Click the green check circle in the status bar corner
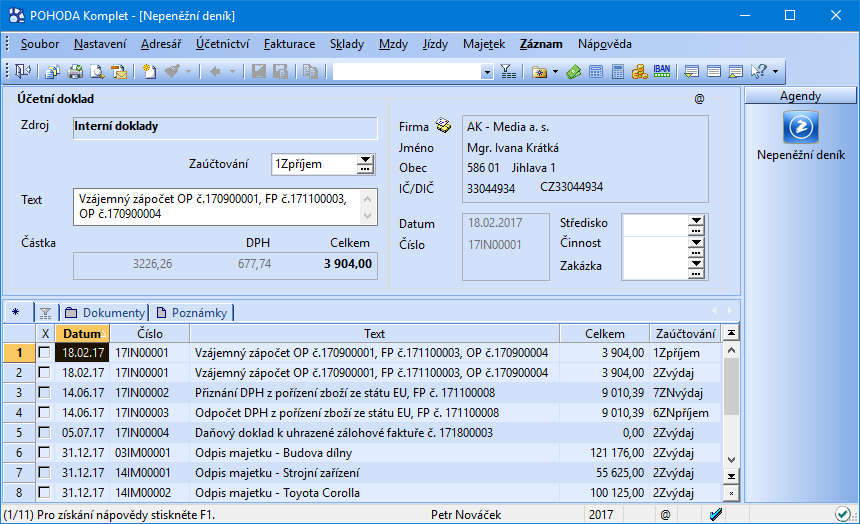This screenshot has width=860, height=524. pyautogui.click(x=842, y=515)
